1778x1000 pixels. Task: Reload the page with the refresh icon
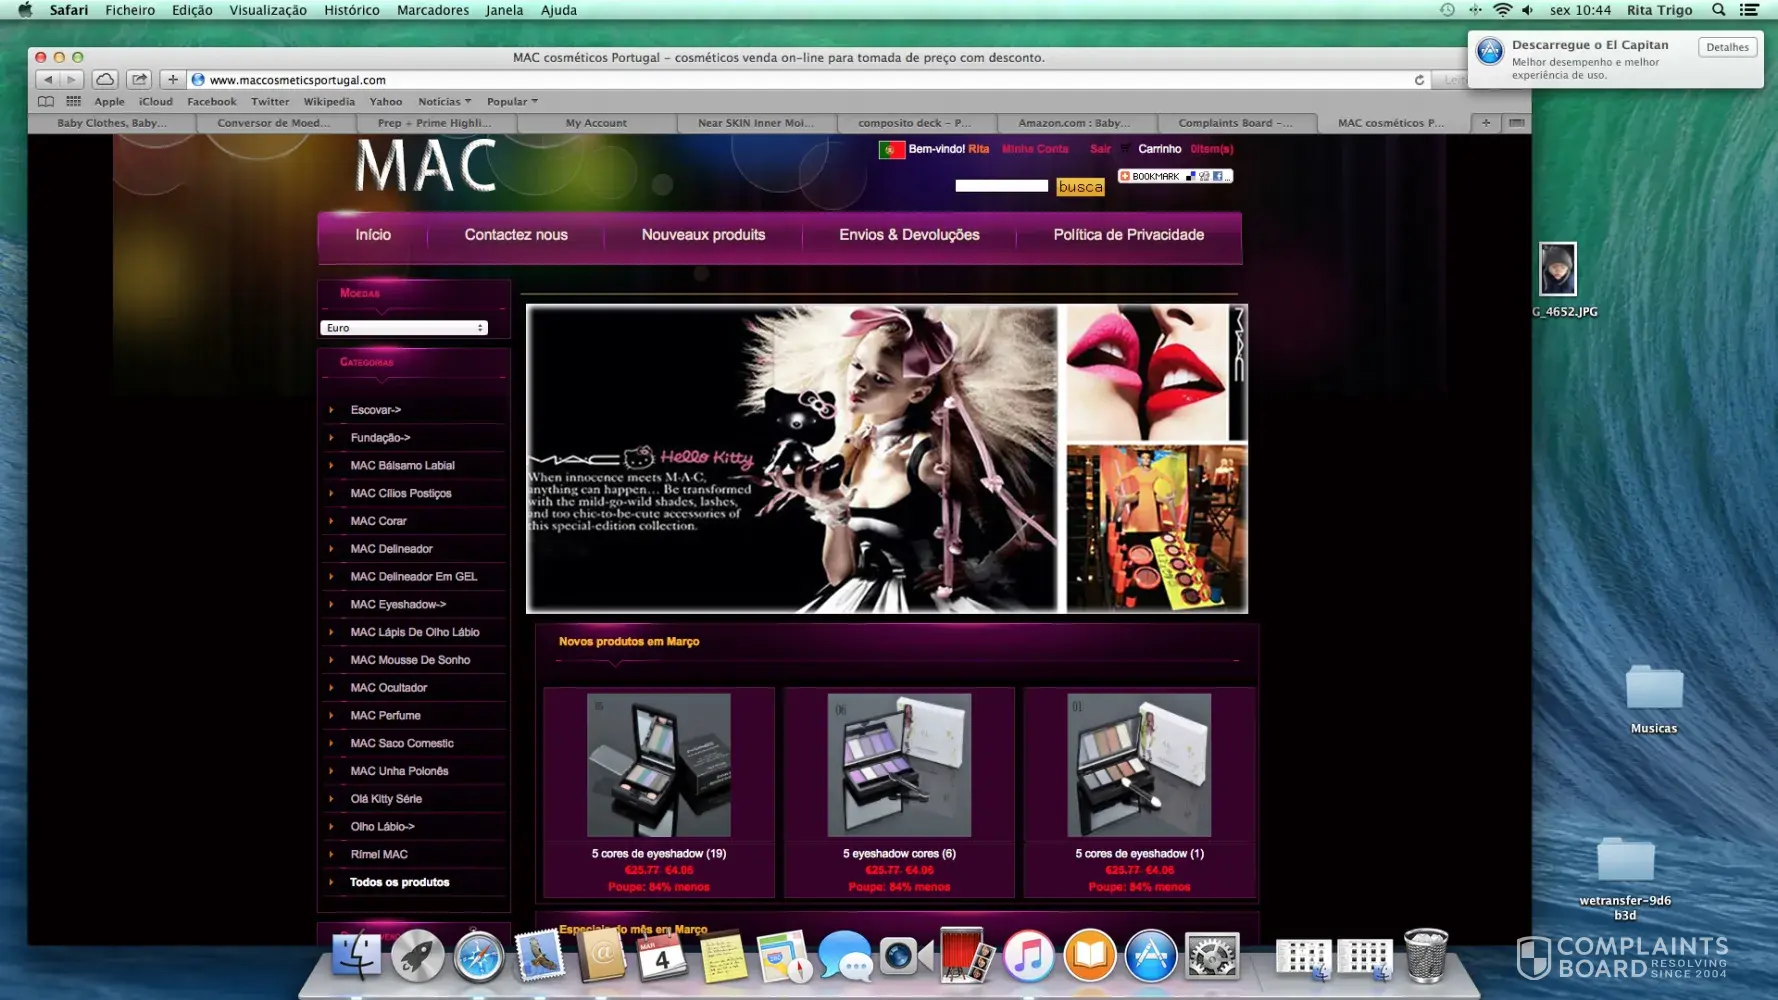click(x=1418, y=80)
